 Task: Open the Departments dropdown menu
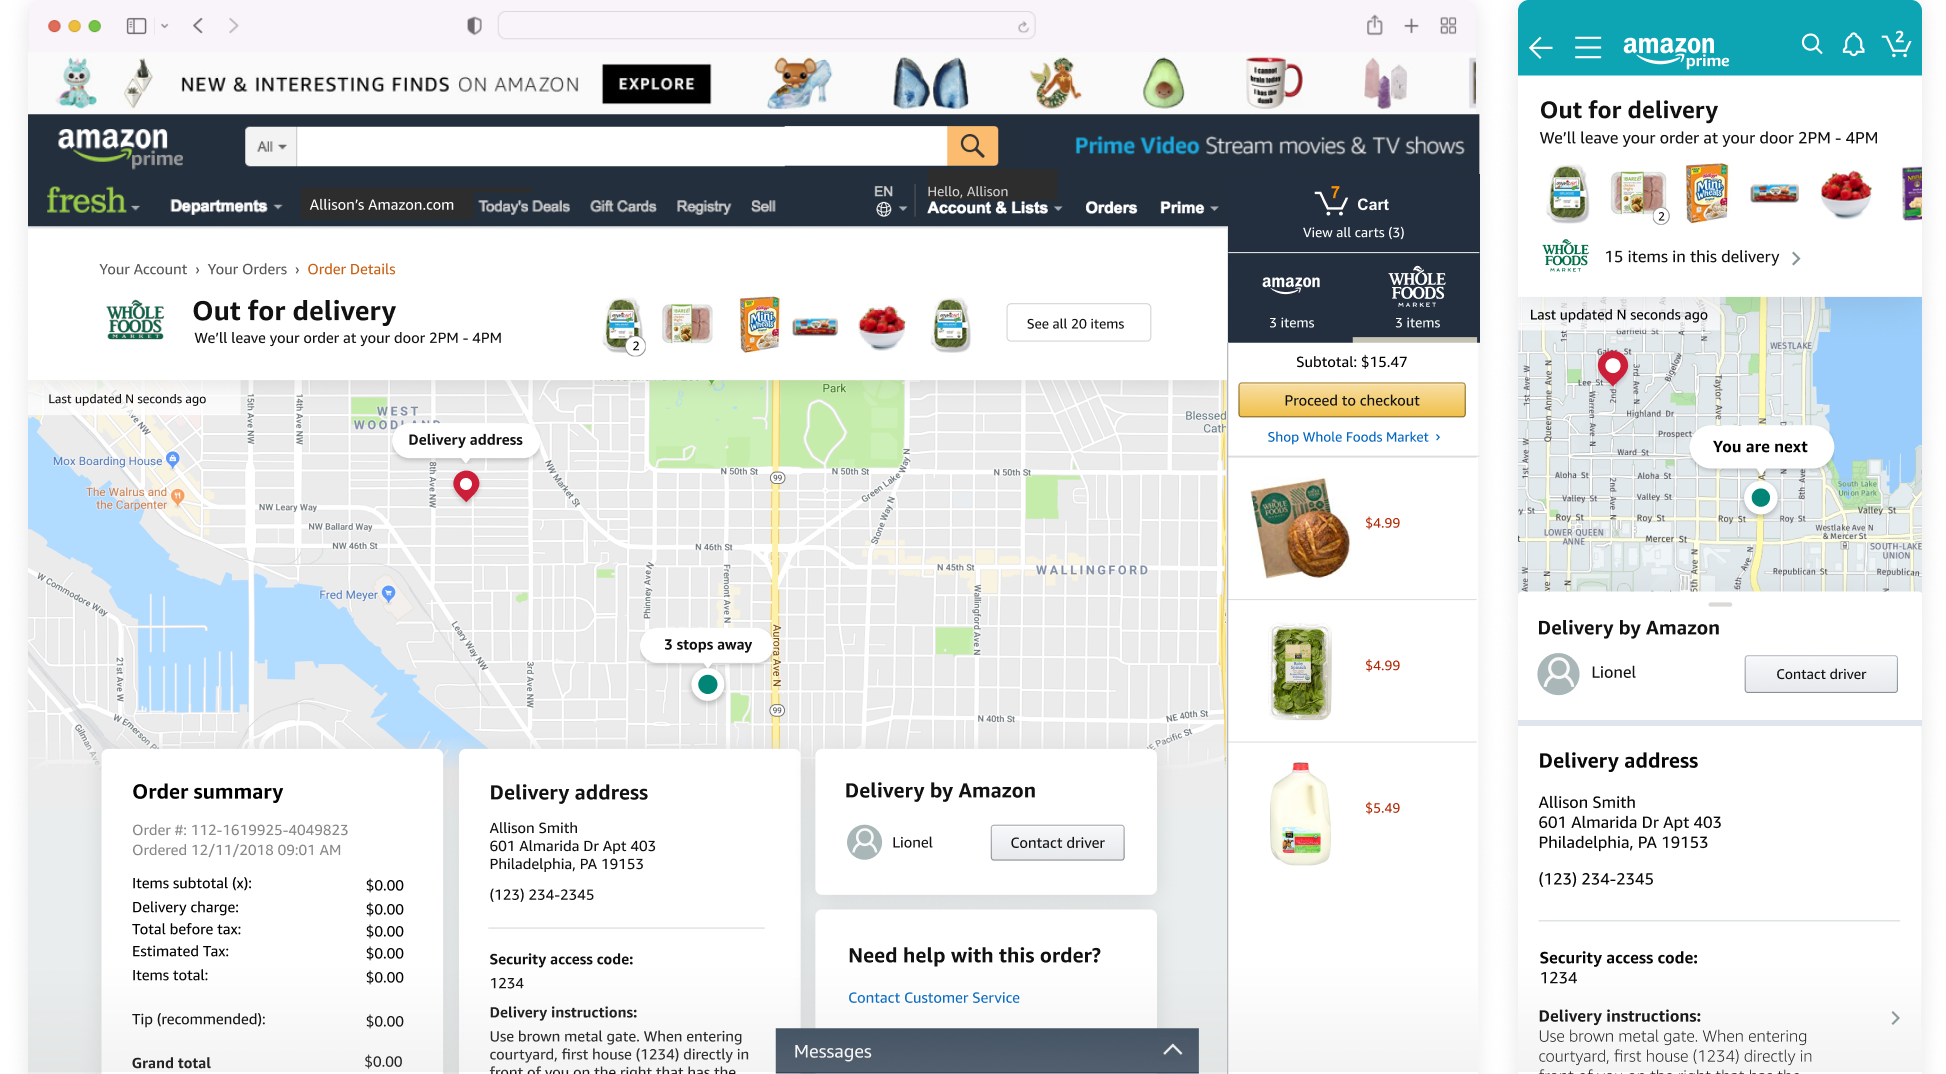(226, 206)
